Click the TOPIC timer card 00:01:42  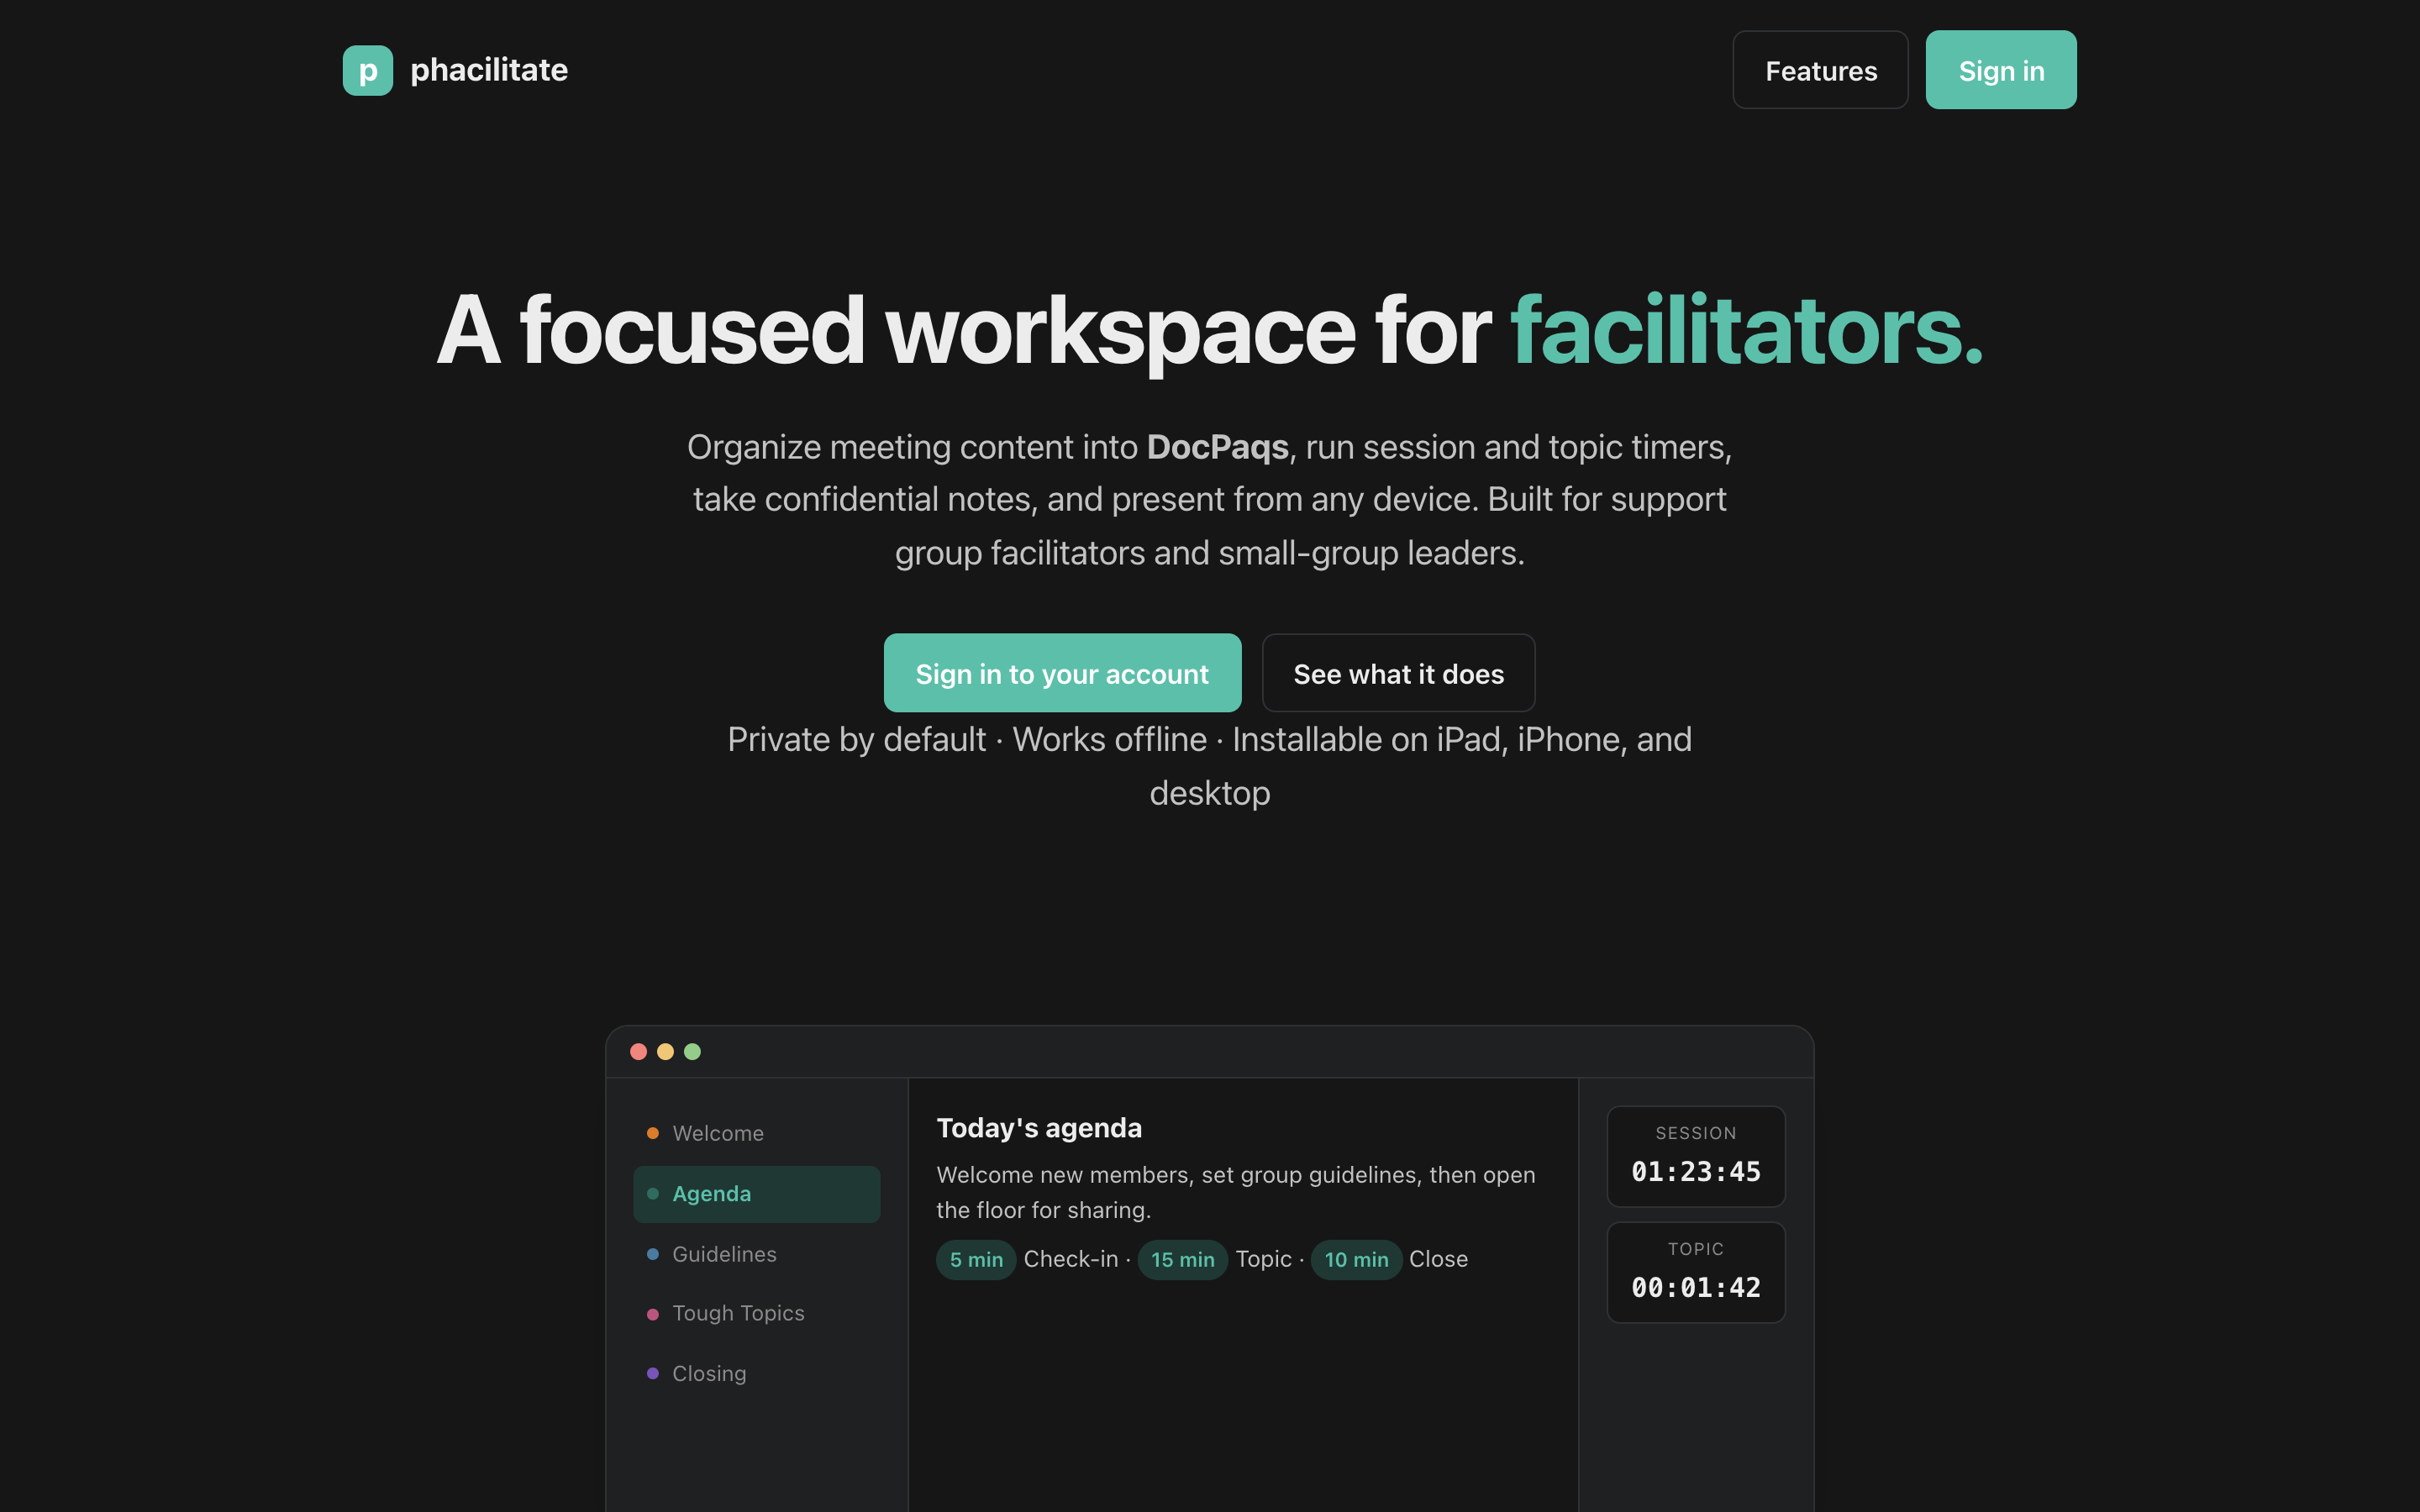[1696, 1272]
